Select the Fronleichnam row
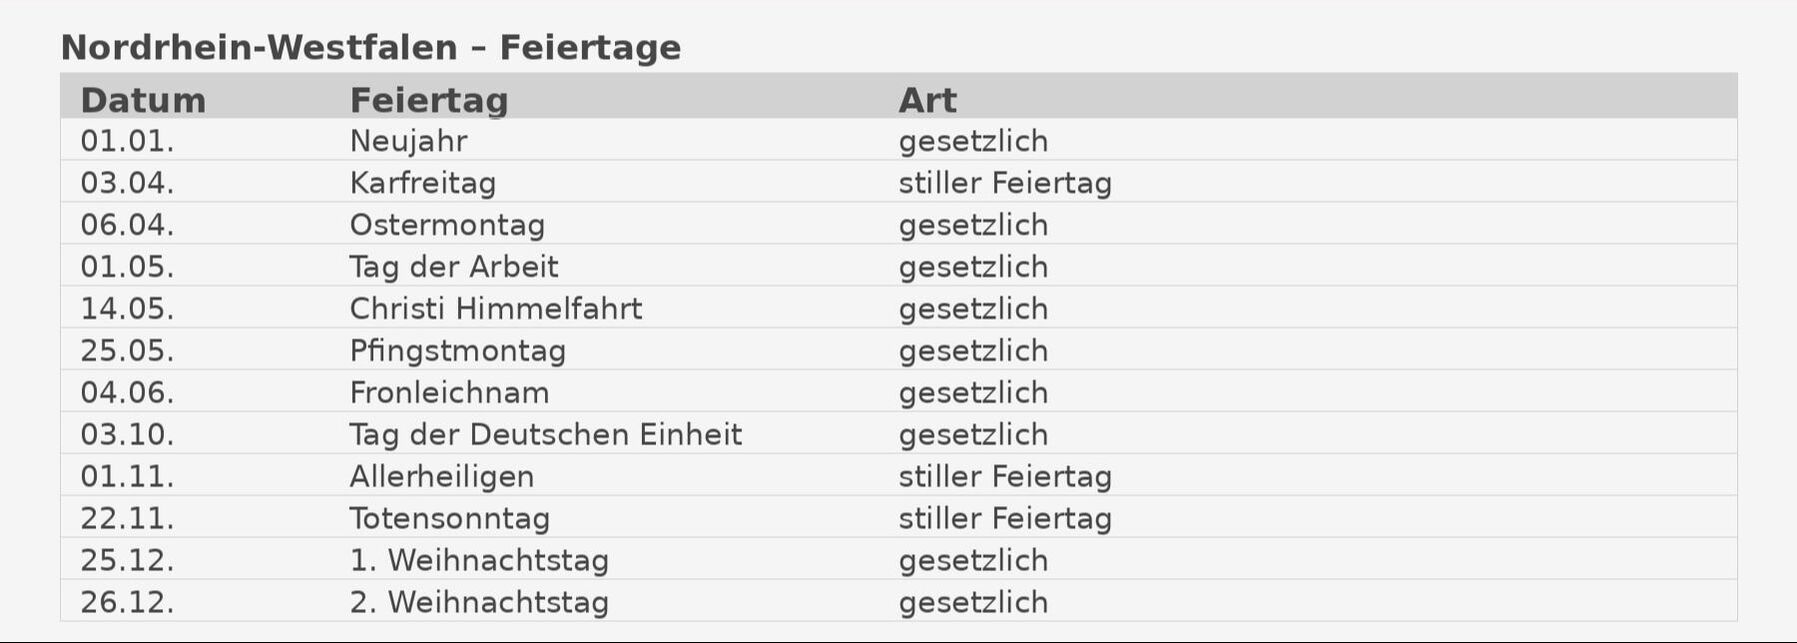This screenshot has height=643, width=1797. (x=898, y=392)
